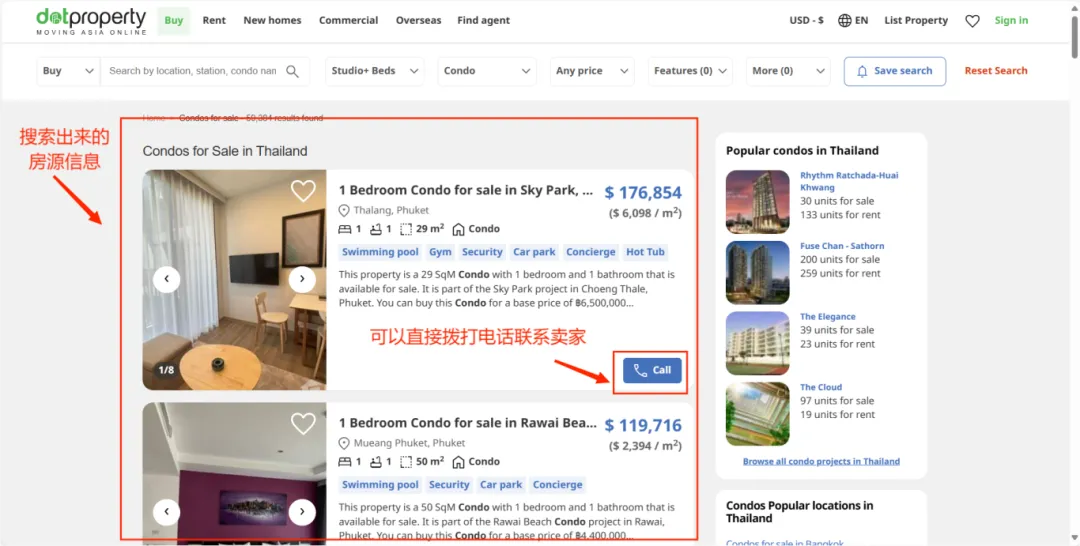Go to the Rent tab
The height and width of the screenshot is (546, 1080).
[214, 21]
